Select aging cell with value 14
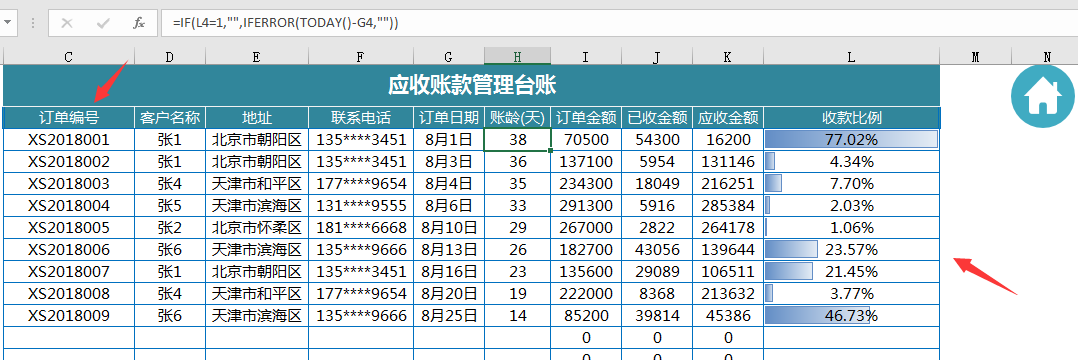 [x=517, y=315]
